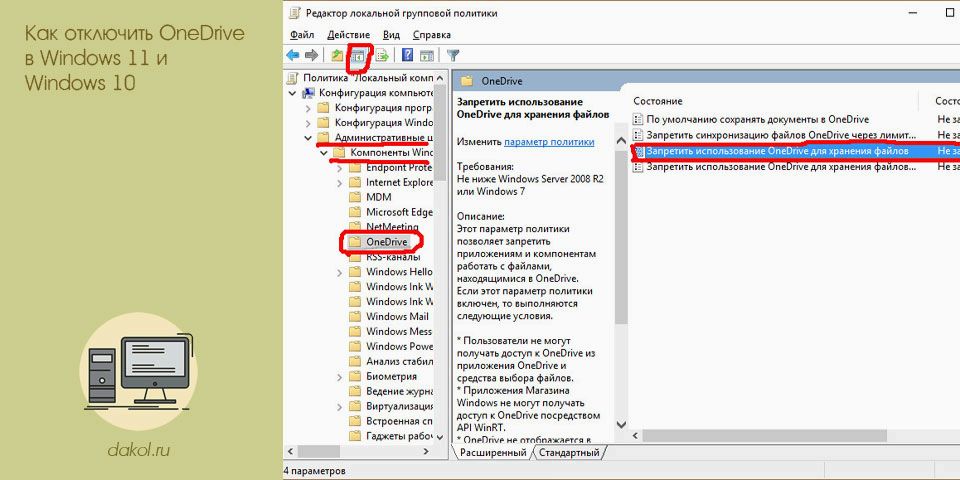Click the tree horizontal scroll left arrow
Viewport: 960px width, 480px height.
pos(291,452)
